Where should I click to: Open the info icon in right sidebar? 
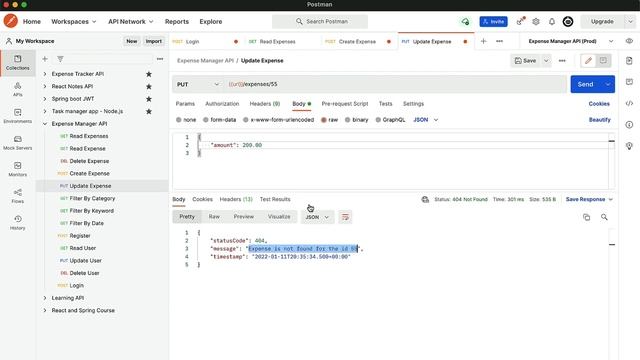tap(629, 124)
